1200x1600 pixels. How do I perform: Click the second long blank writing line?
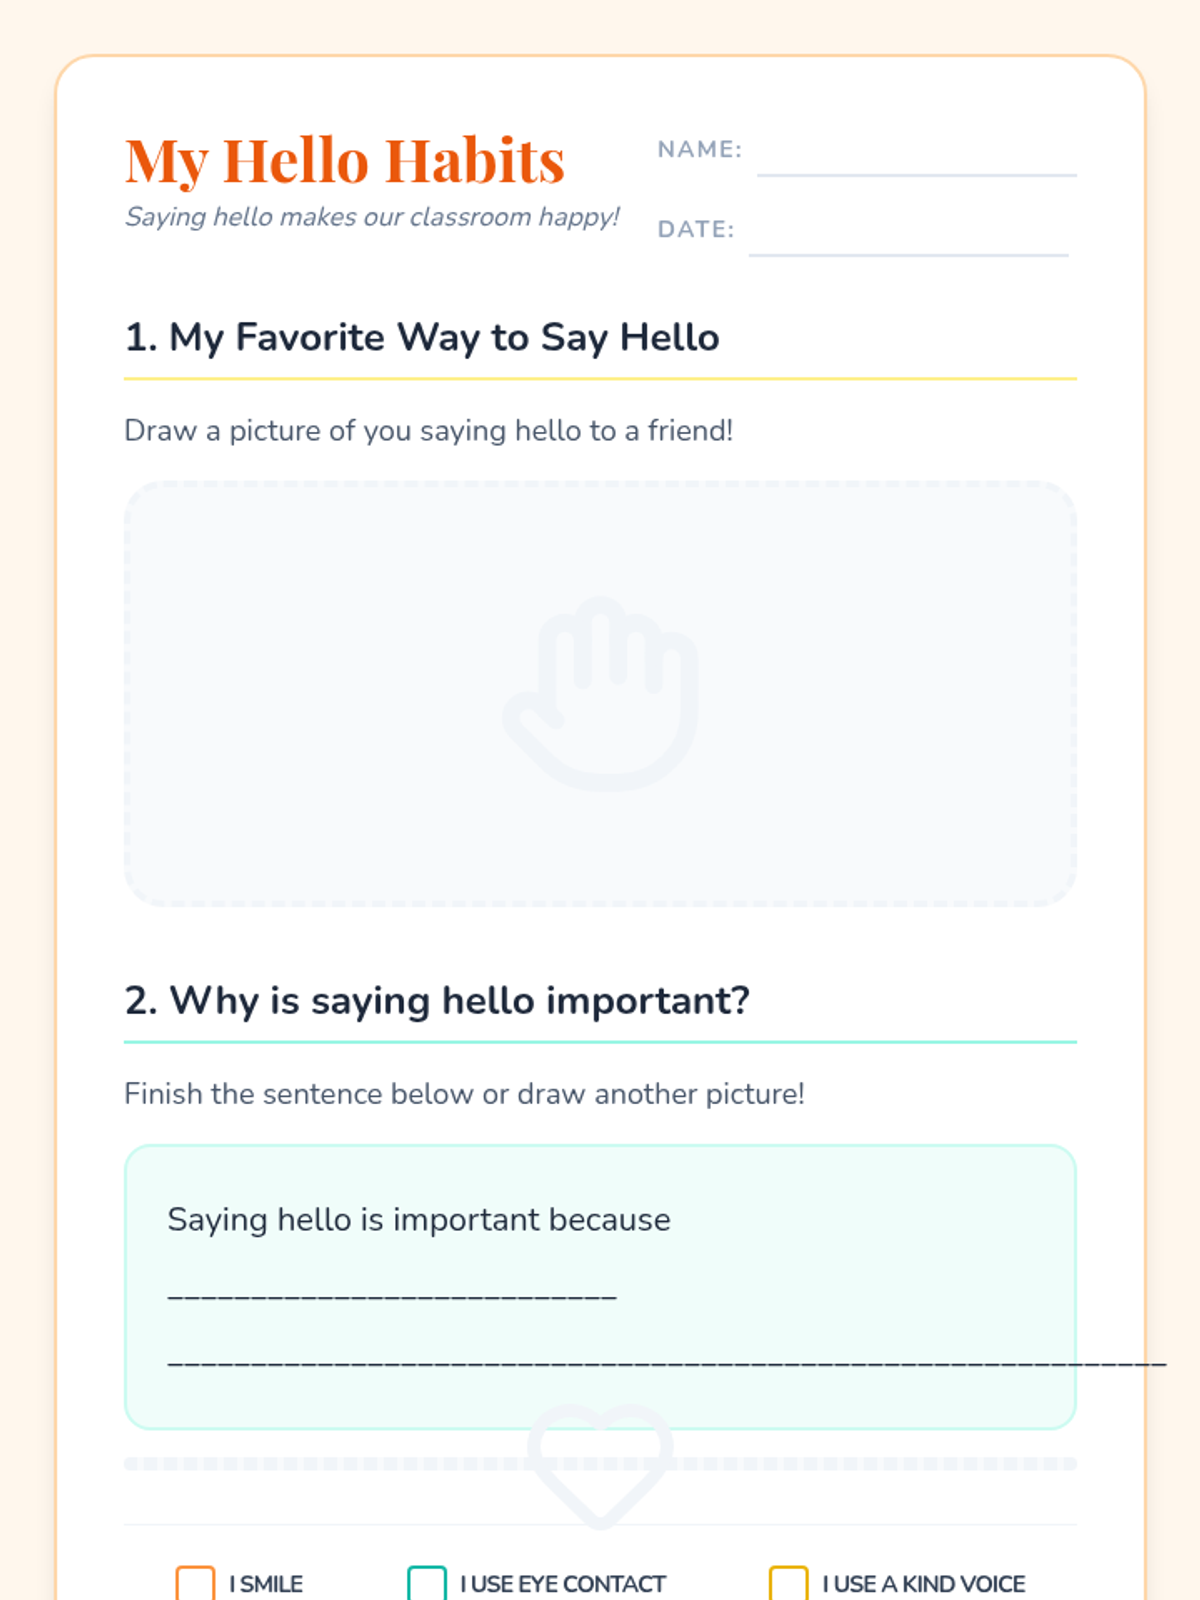click(667, 1364)
